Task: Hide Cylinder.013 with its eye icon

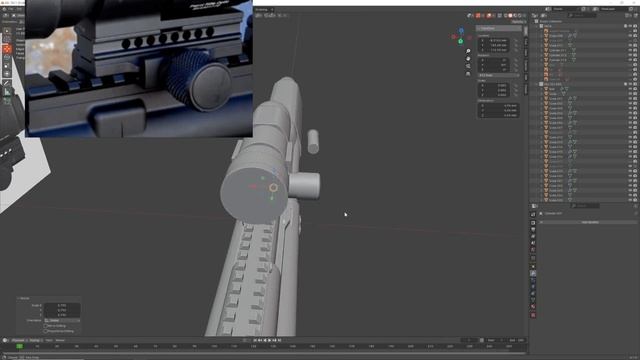Action: pyautogui.click(x=630, y=50)
